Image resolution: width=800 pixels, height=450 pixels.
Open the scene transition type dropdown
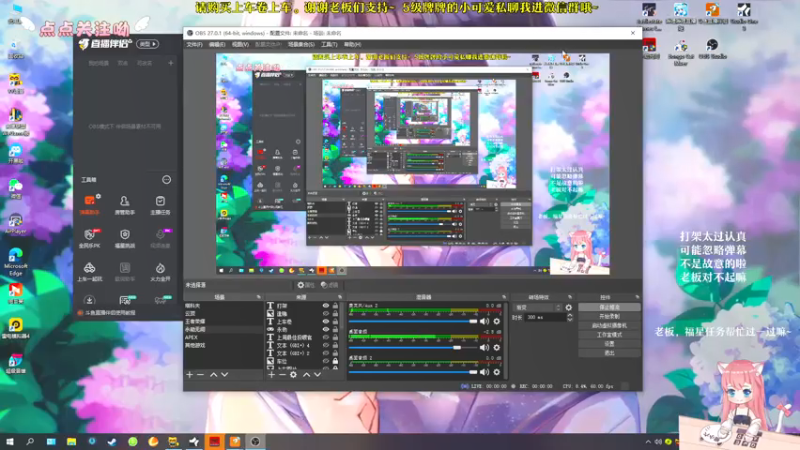pos(537,308)
